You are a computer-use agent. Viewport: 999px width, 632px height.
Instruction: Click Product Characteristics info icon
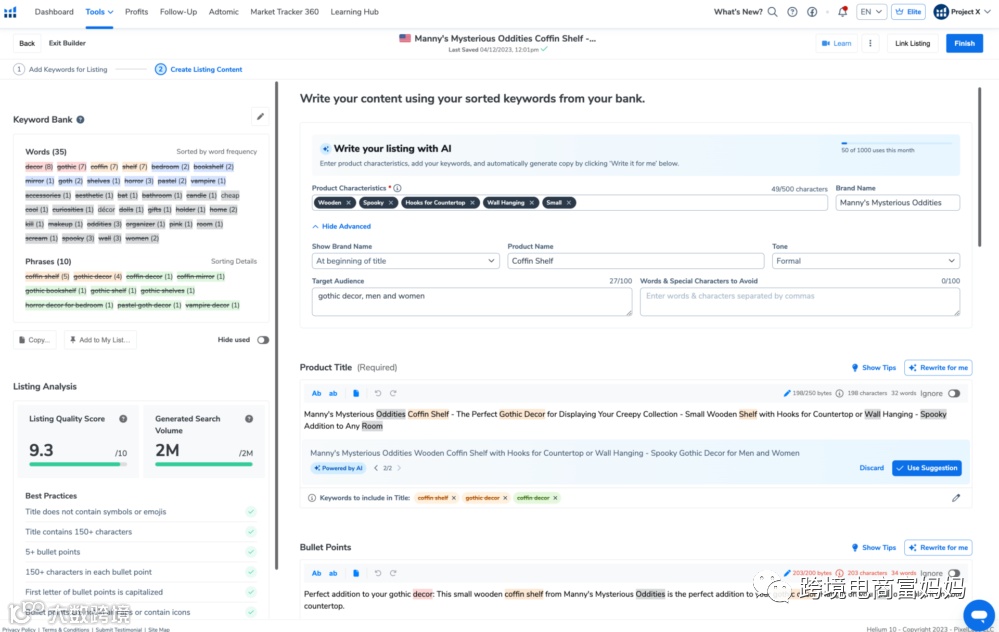point(398,188)
